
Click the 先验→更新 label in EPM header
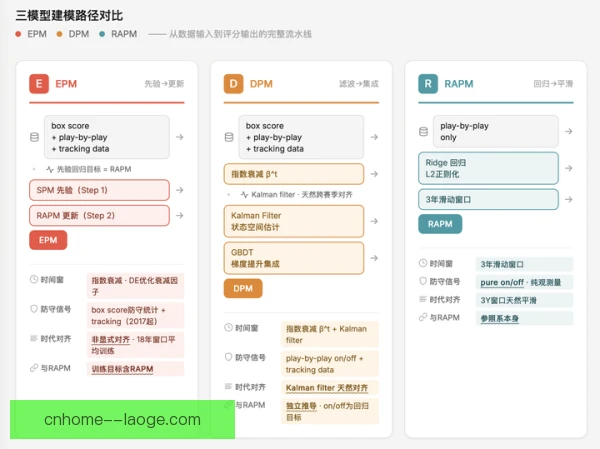tap(164, 84)
